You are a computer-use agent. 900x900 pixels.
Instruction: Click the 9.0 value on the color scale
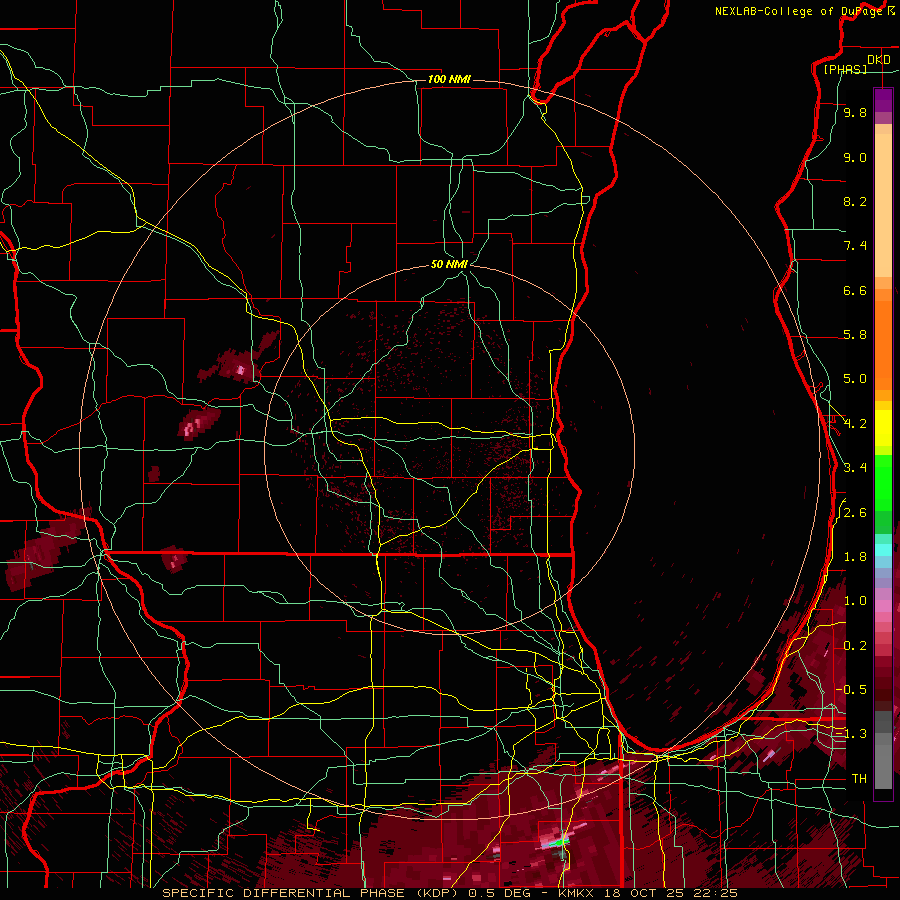tap(855, 158)
